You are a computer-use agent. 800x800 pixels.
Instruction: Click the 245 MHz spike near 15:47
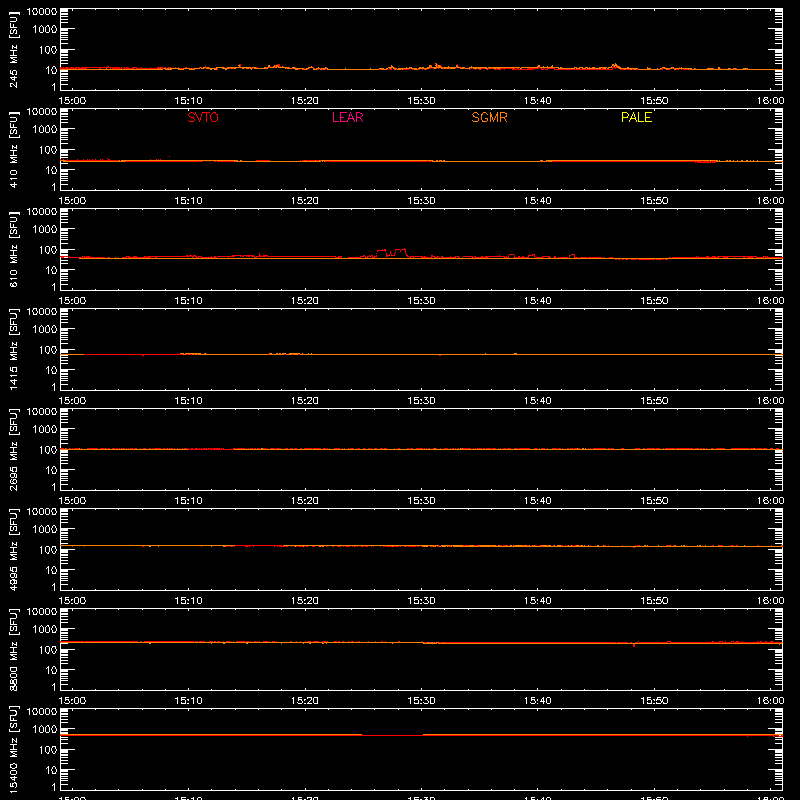615,65
